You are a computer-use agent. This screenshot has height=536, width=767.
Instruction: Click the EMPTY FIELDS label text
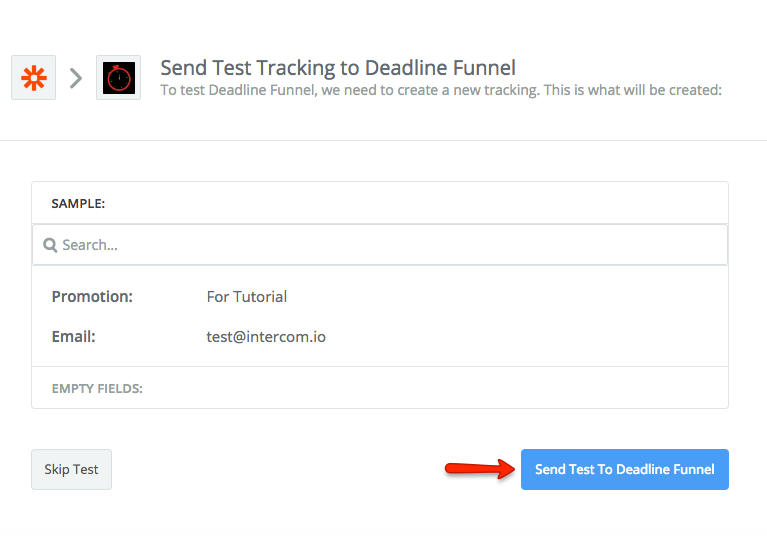click(97, 388)
